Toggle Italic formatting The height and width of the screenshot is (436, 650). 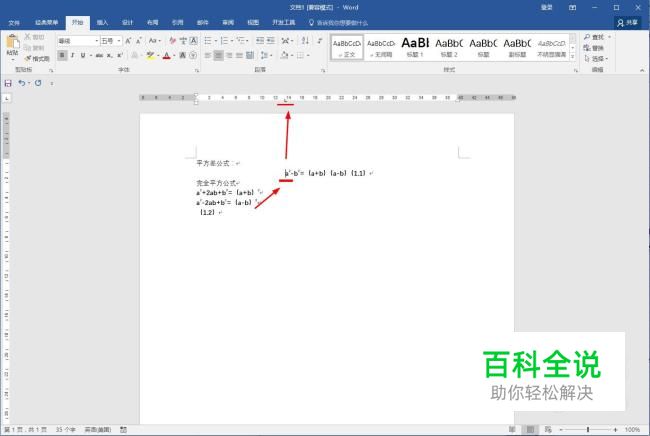click(73, 55)
